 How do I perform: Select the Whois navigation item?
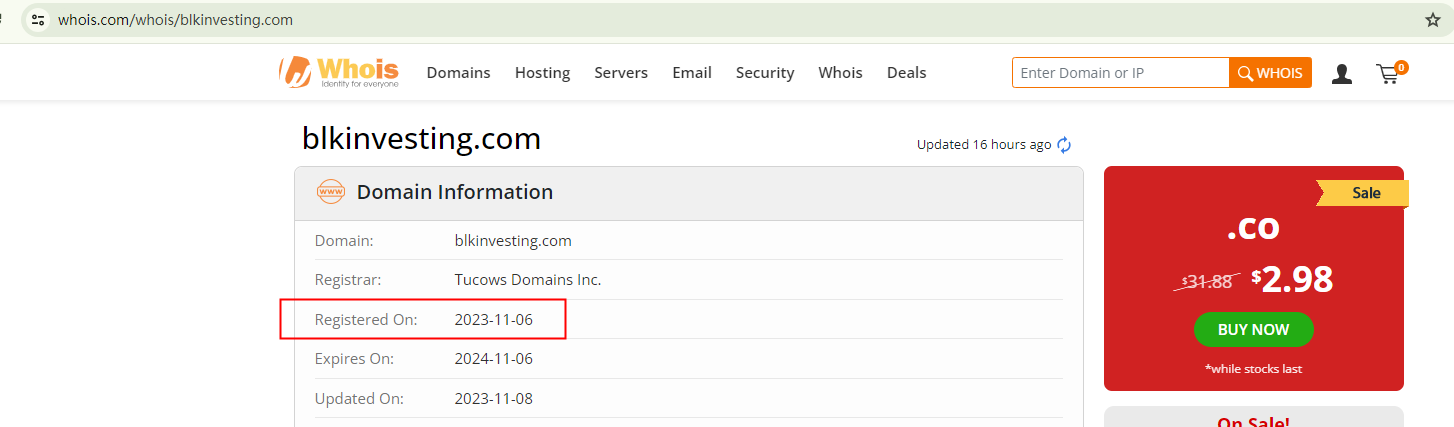click(x=840, y=73)
